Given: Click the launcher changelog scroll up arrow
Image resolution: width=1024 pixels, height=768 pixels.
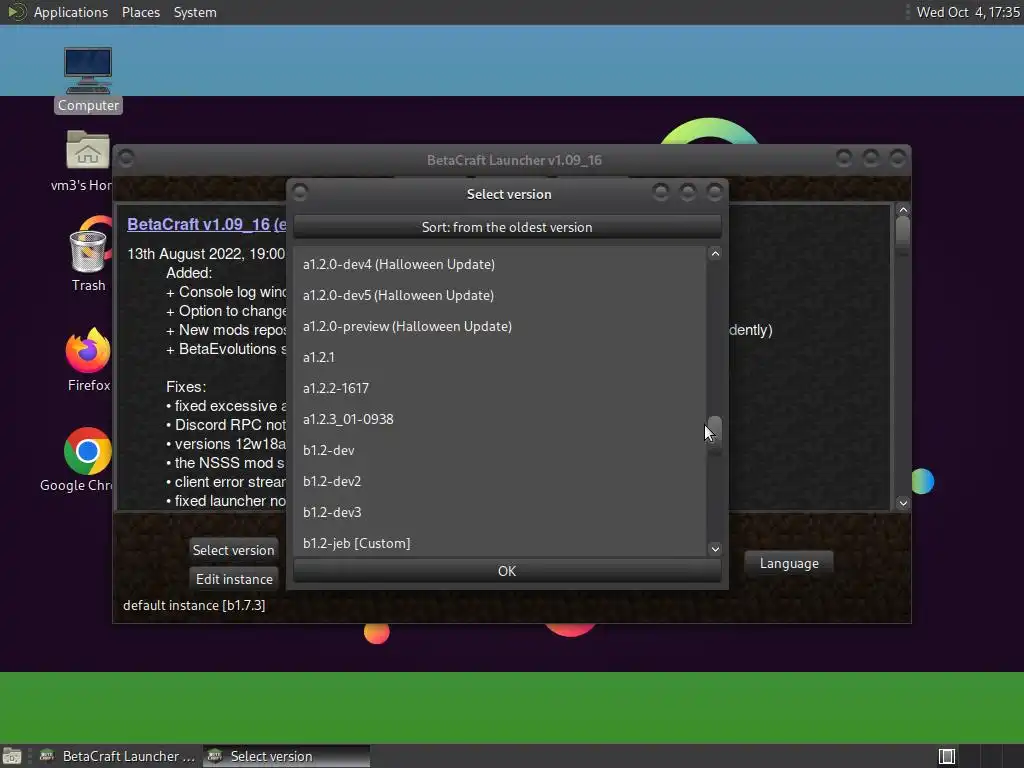Looking at the screenshot, I should (x=903, y=210).
